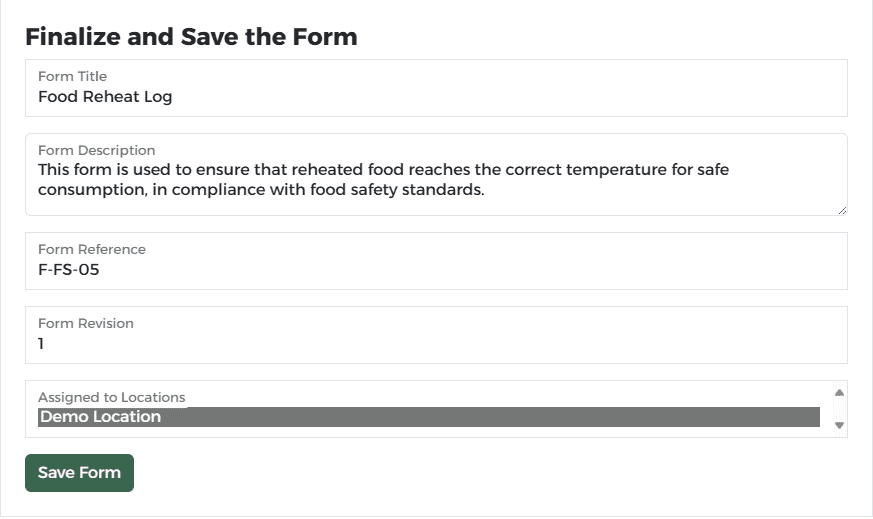
Task: Click the Save Form button
Action: click(79, 473)
